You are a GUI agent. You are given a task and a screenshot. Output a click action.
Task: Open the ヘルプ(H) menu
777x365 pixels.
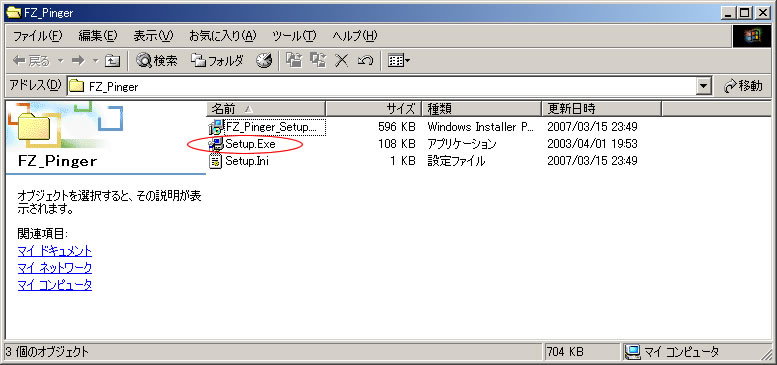(355, 36)
